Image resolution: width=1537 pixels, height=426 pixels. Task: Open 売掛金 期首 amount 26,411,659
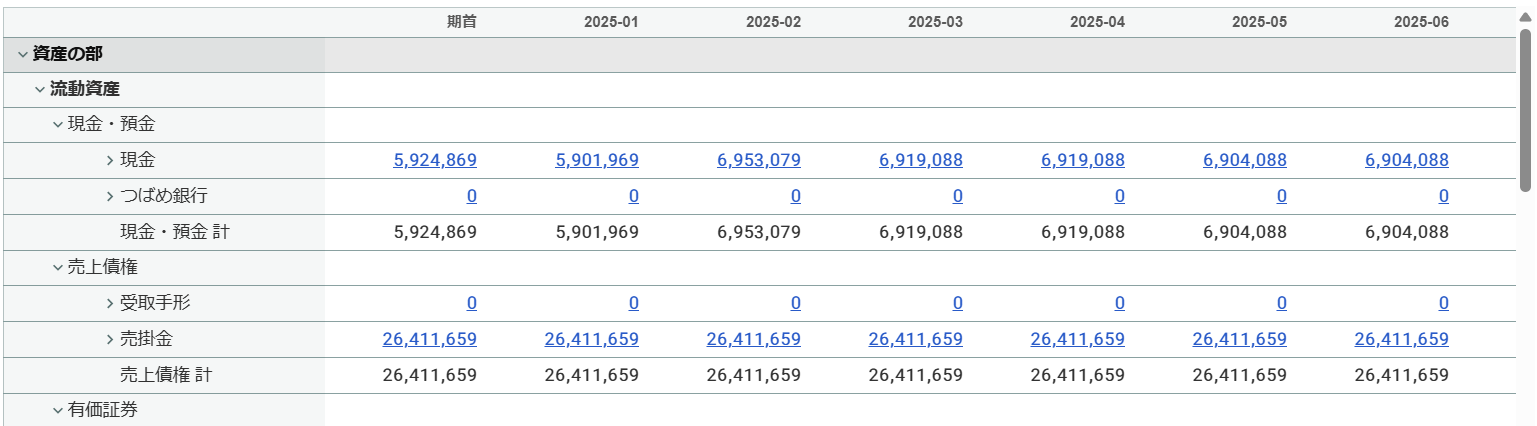(x=430, y=339)
